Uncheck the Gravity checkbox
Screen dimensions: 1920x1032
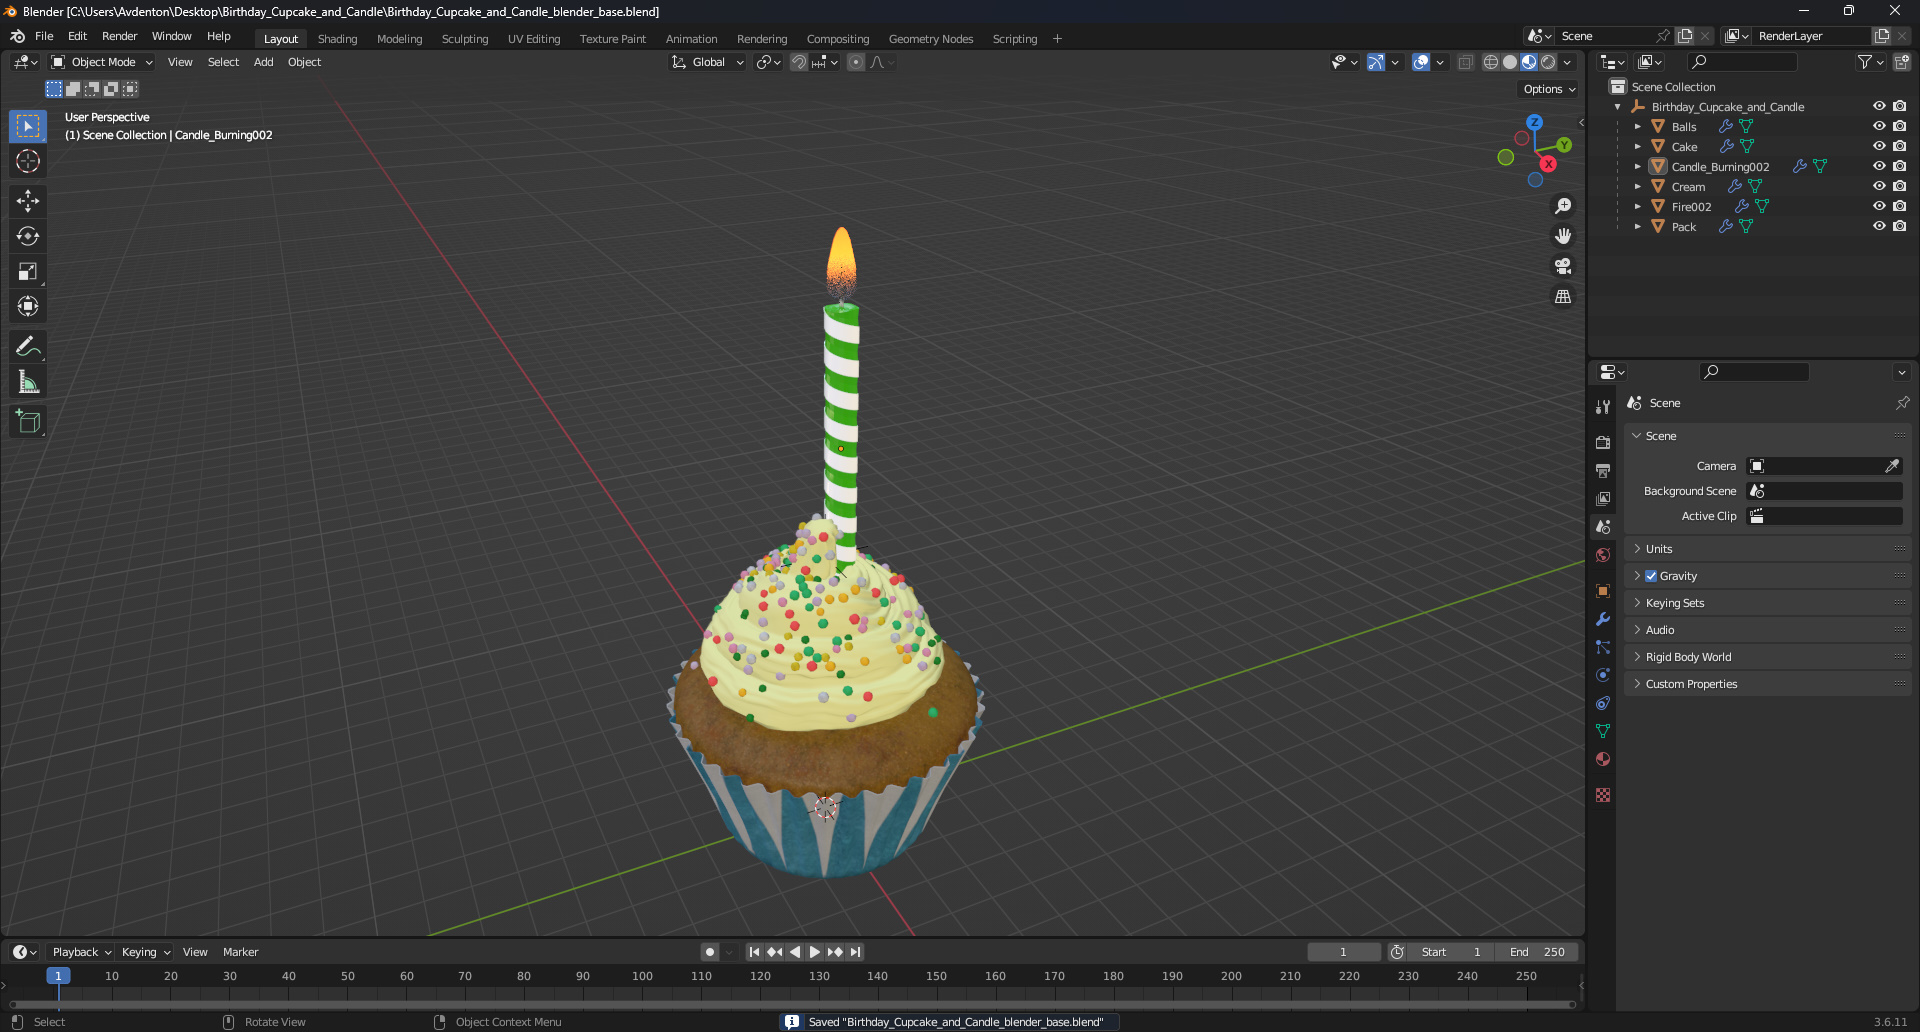coord(1651,576)
